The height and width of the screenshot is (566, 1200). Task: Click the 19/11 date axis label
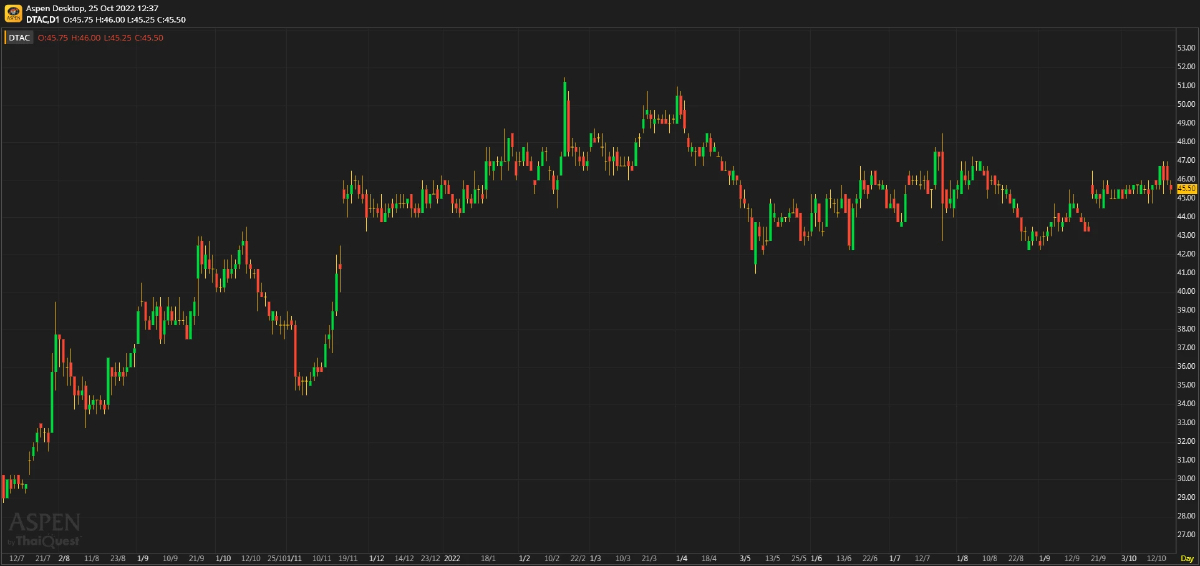(348, 557)
